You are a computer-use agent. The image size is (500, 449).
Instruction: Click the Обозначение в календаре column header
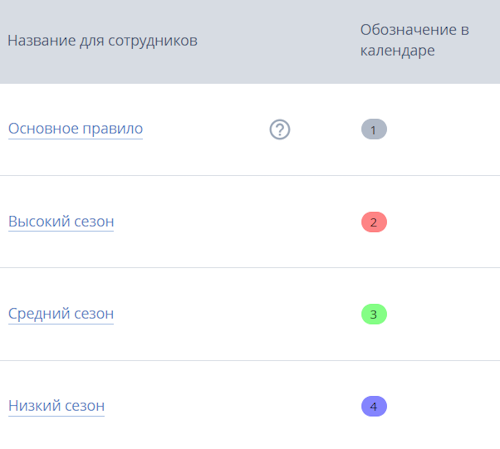click(x=415, y=40)
